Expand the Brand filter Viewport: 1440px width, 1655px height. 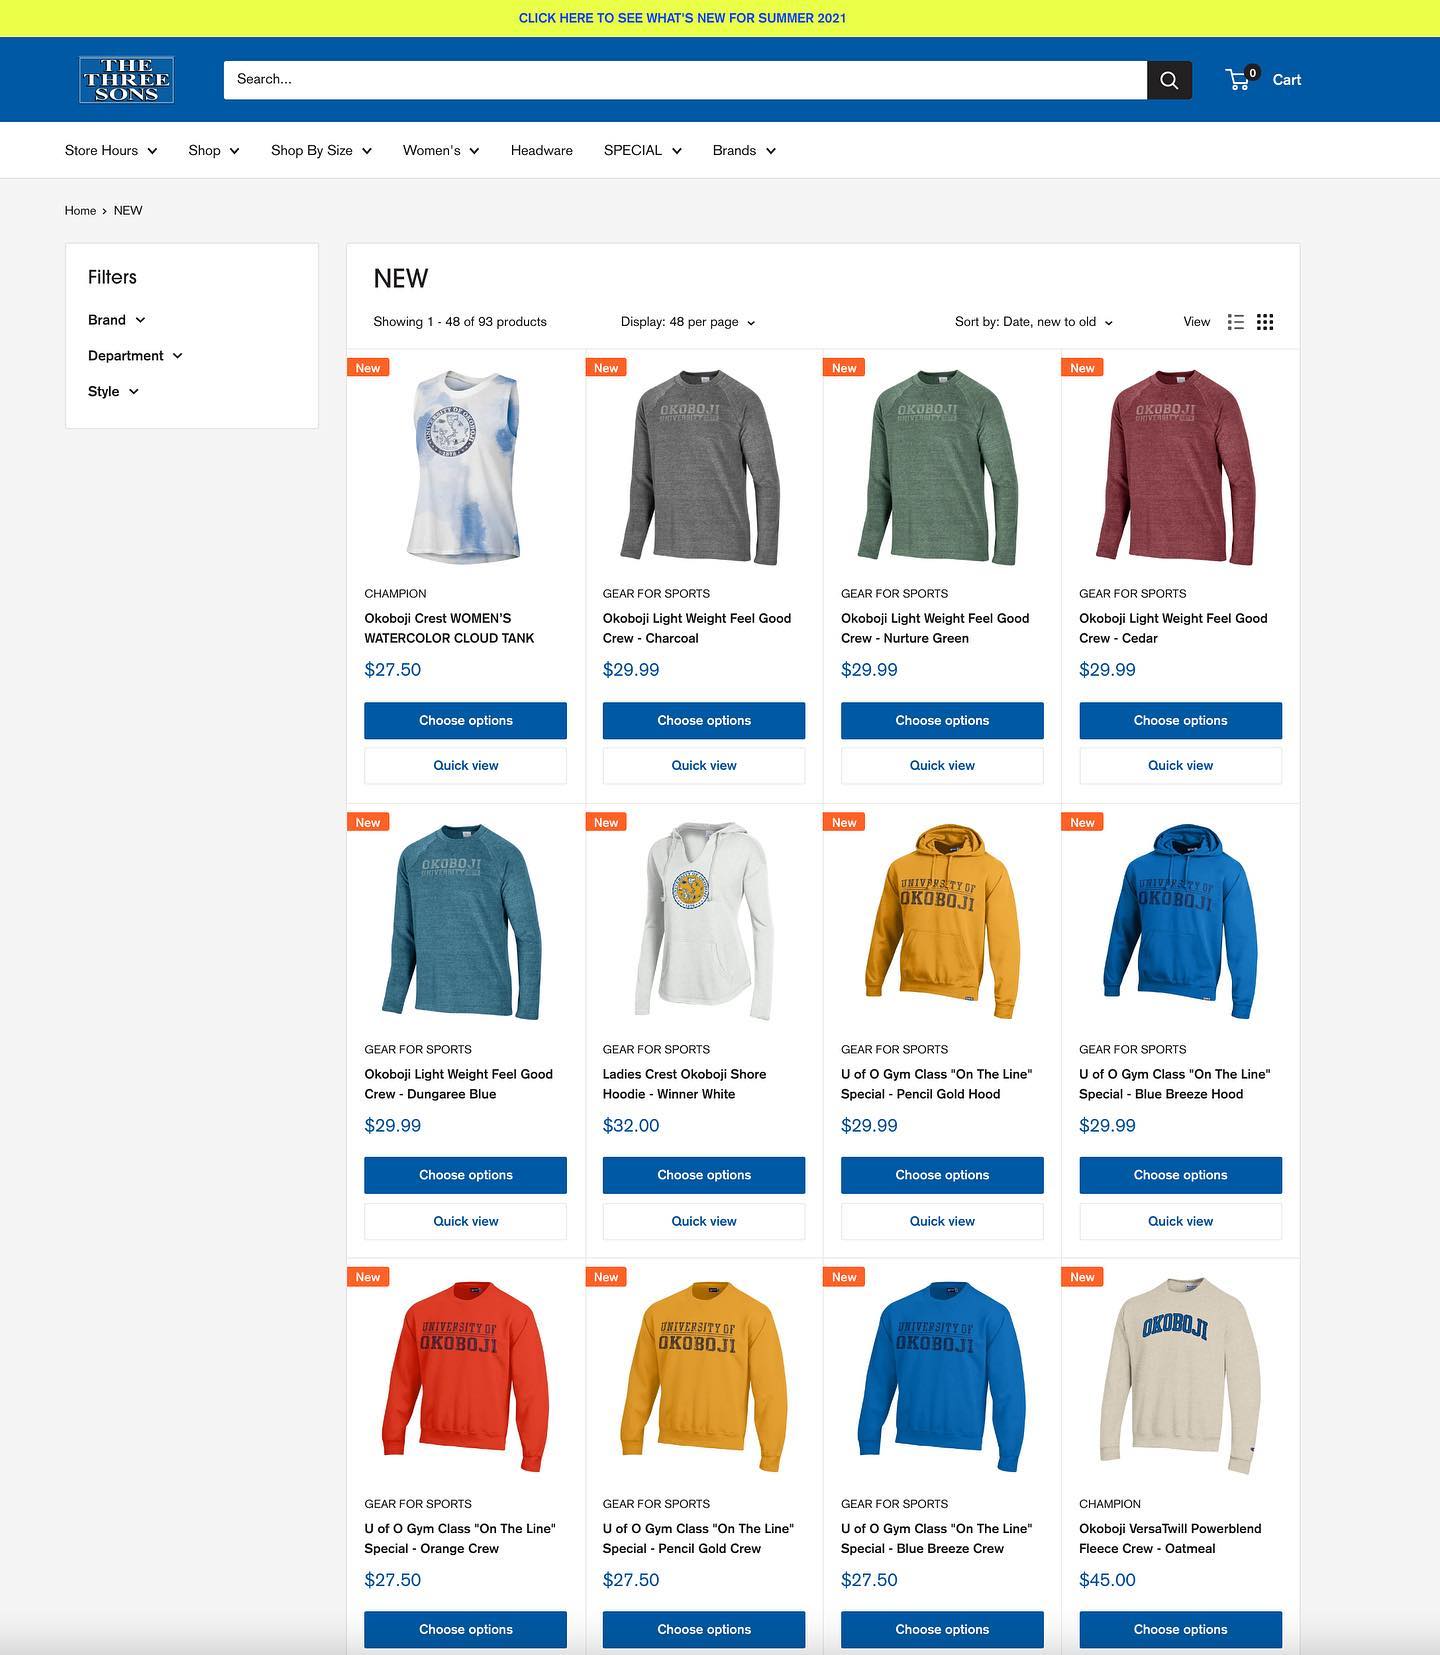(x=116, y=320)
